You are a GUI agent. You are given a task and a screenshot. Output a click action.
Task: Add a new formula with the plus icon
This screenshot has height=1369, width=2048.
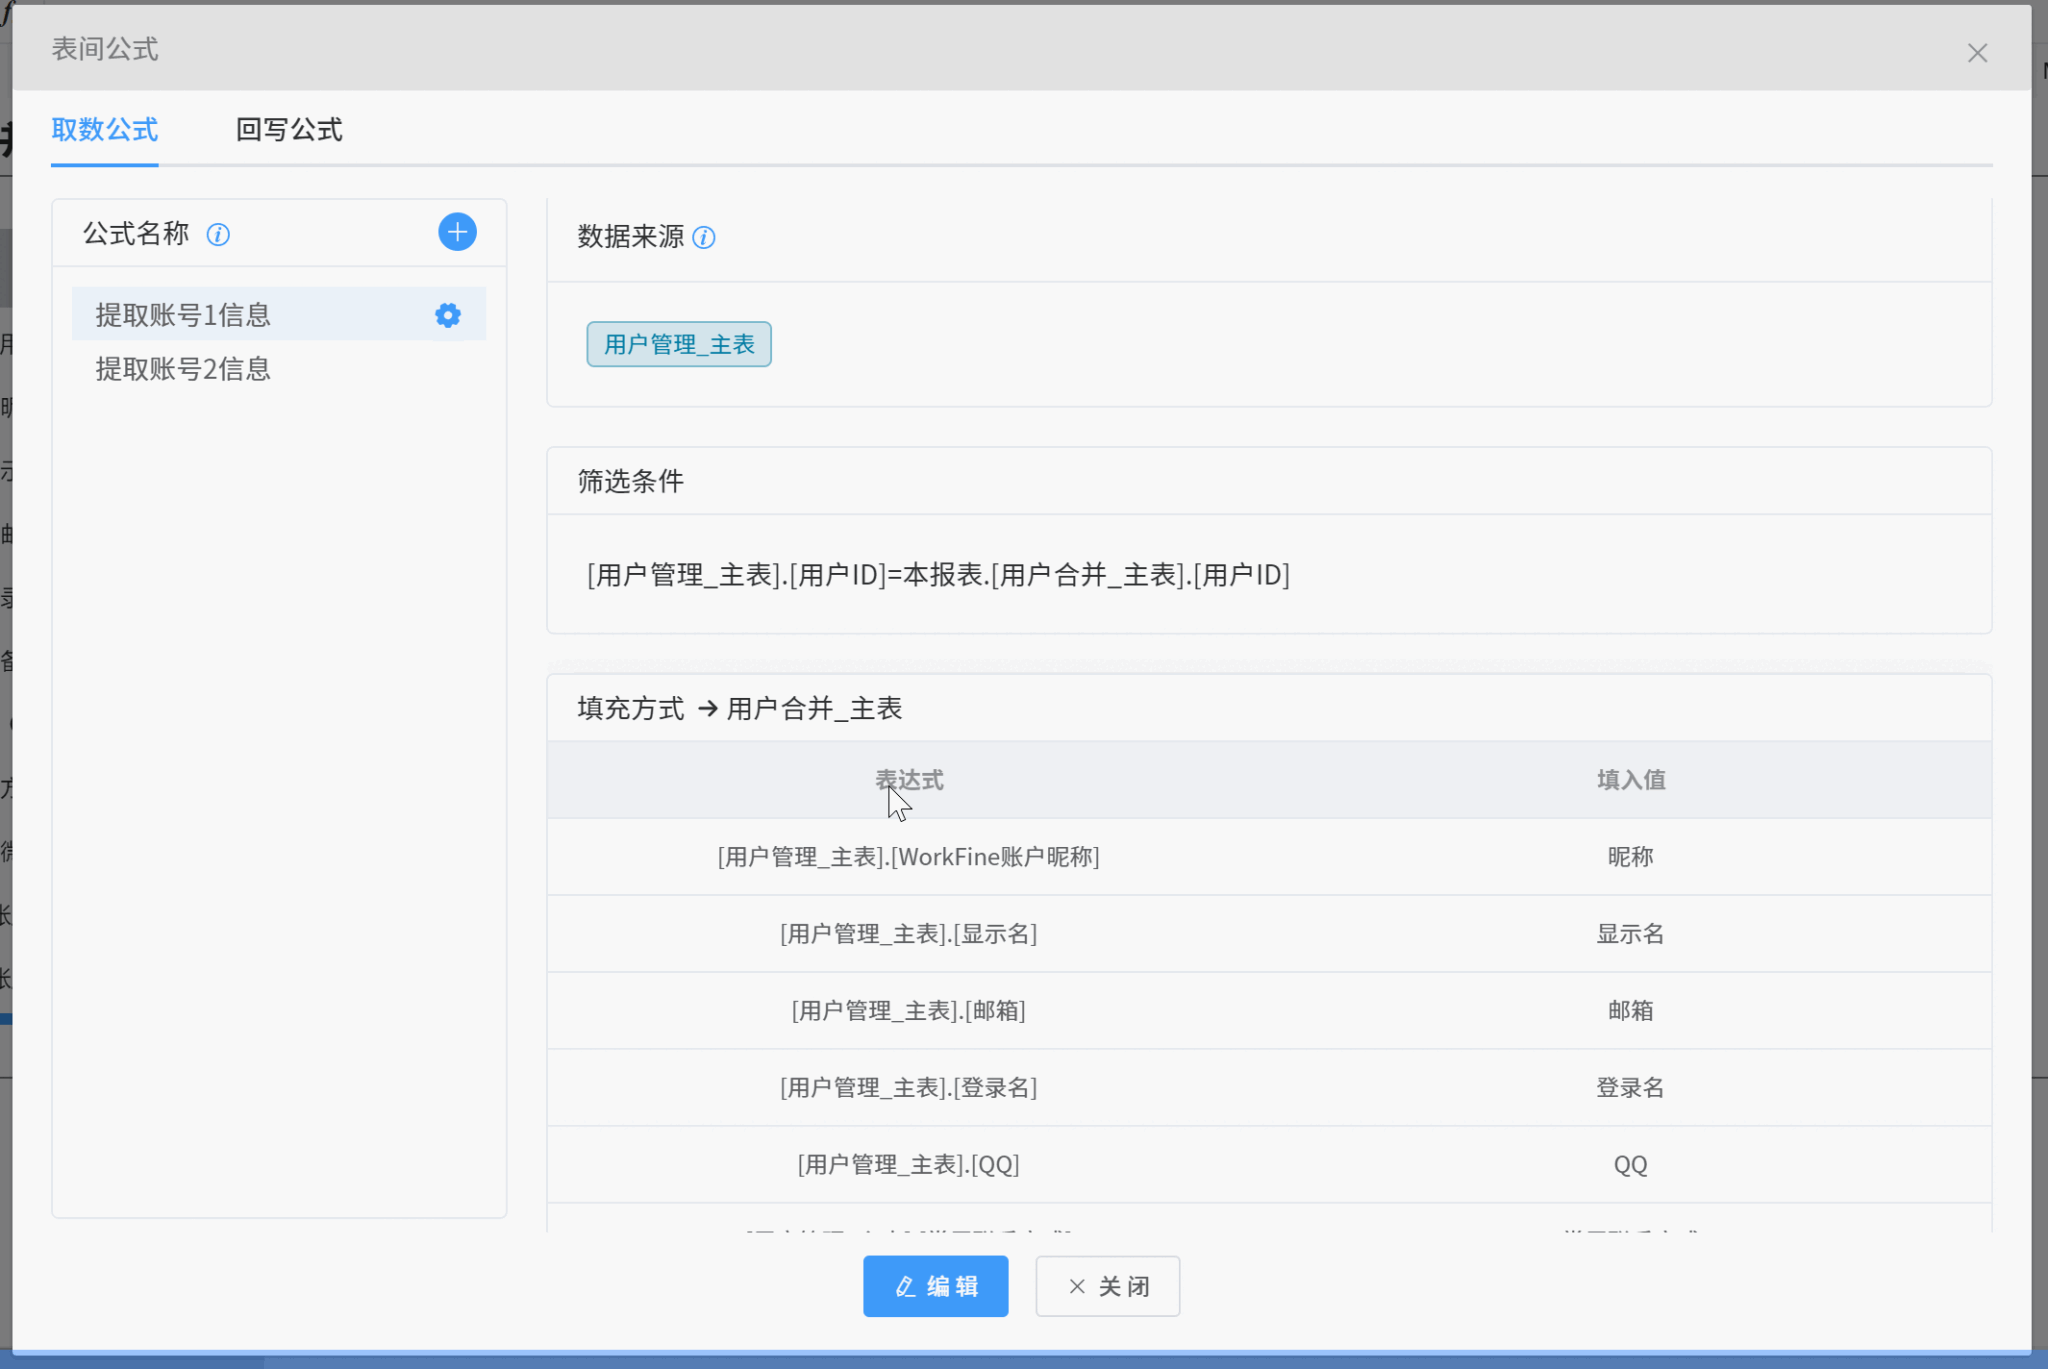click(x=457, y=233)
